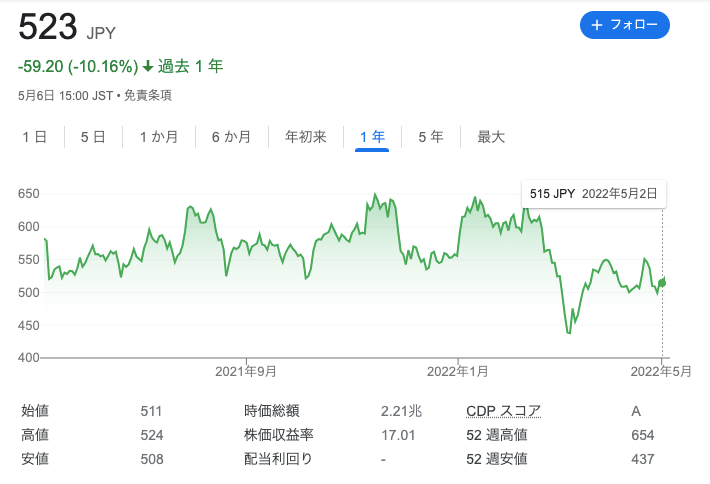Click the 時価総額 value 2.21兆
The width and height of the screenshot is (710, 484).
coord(402,411)
